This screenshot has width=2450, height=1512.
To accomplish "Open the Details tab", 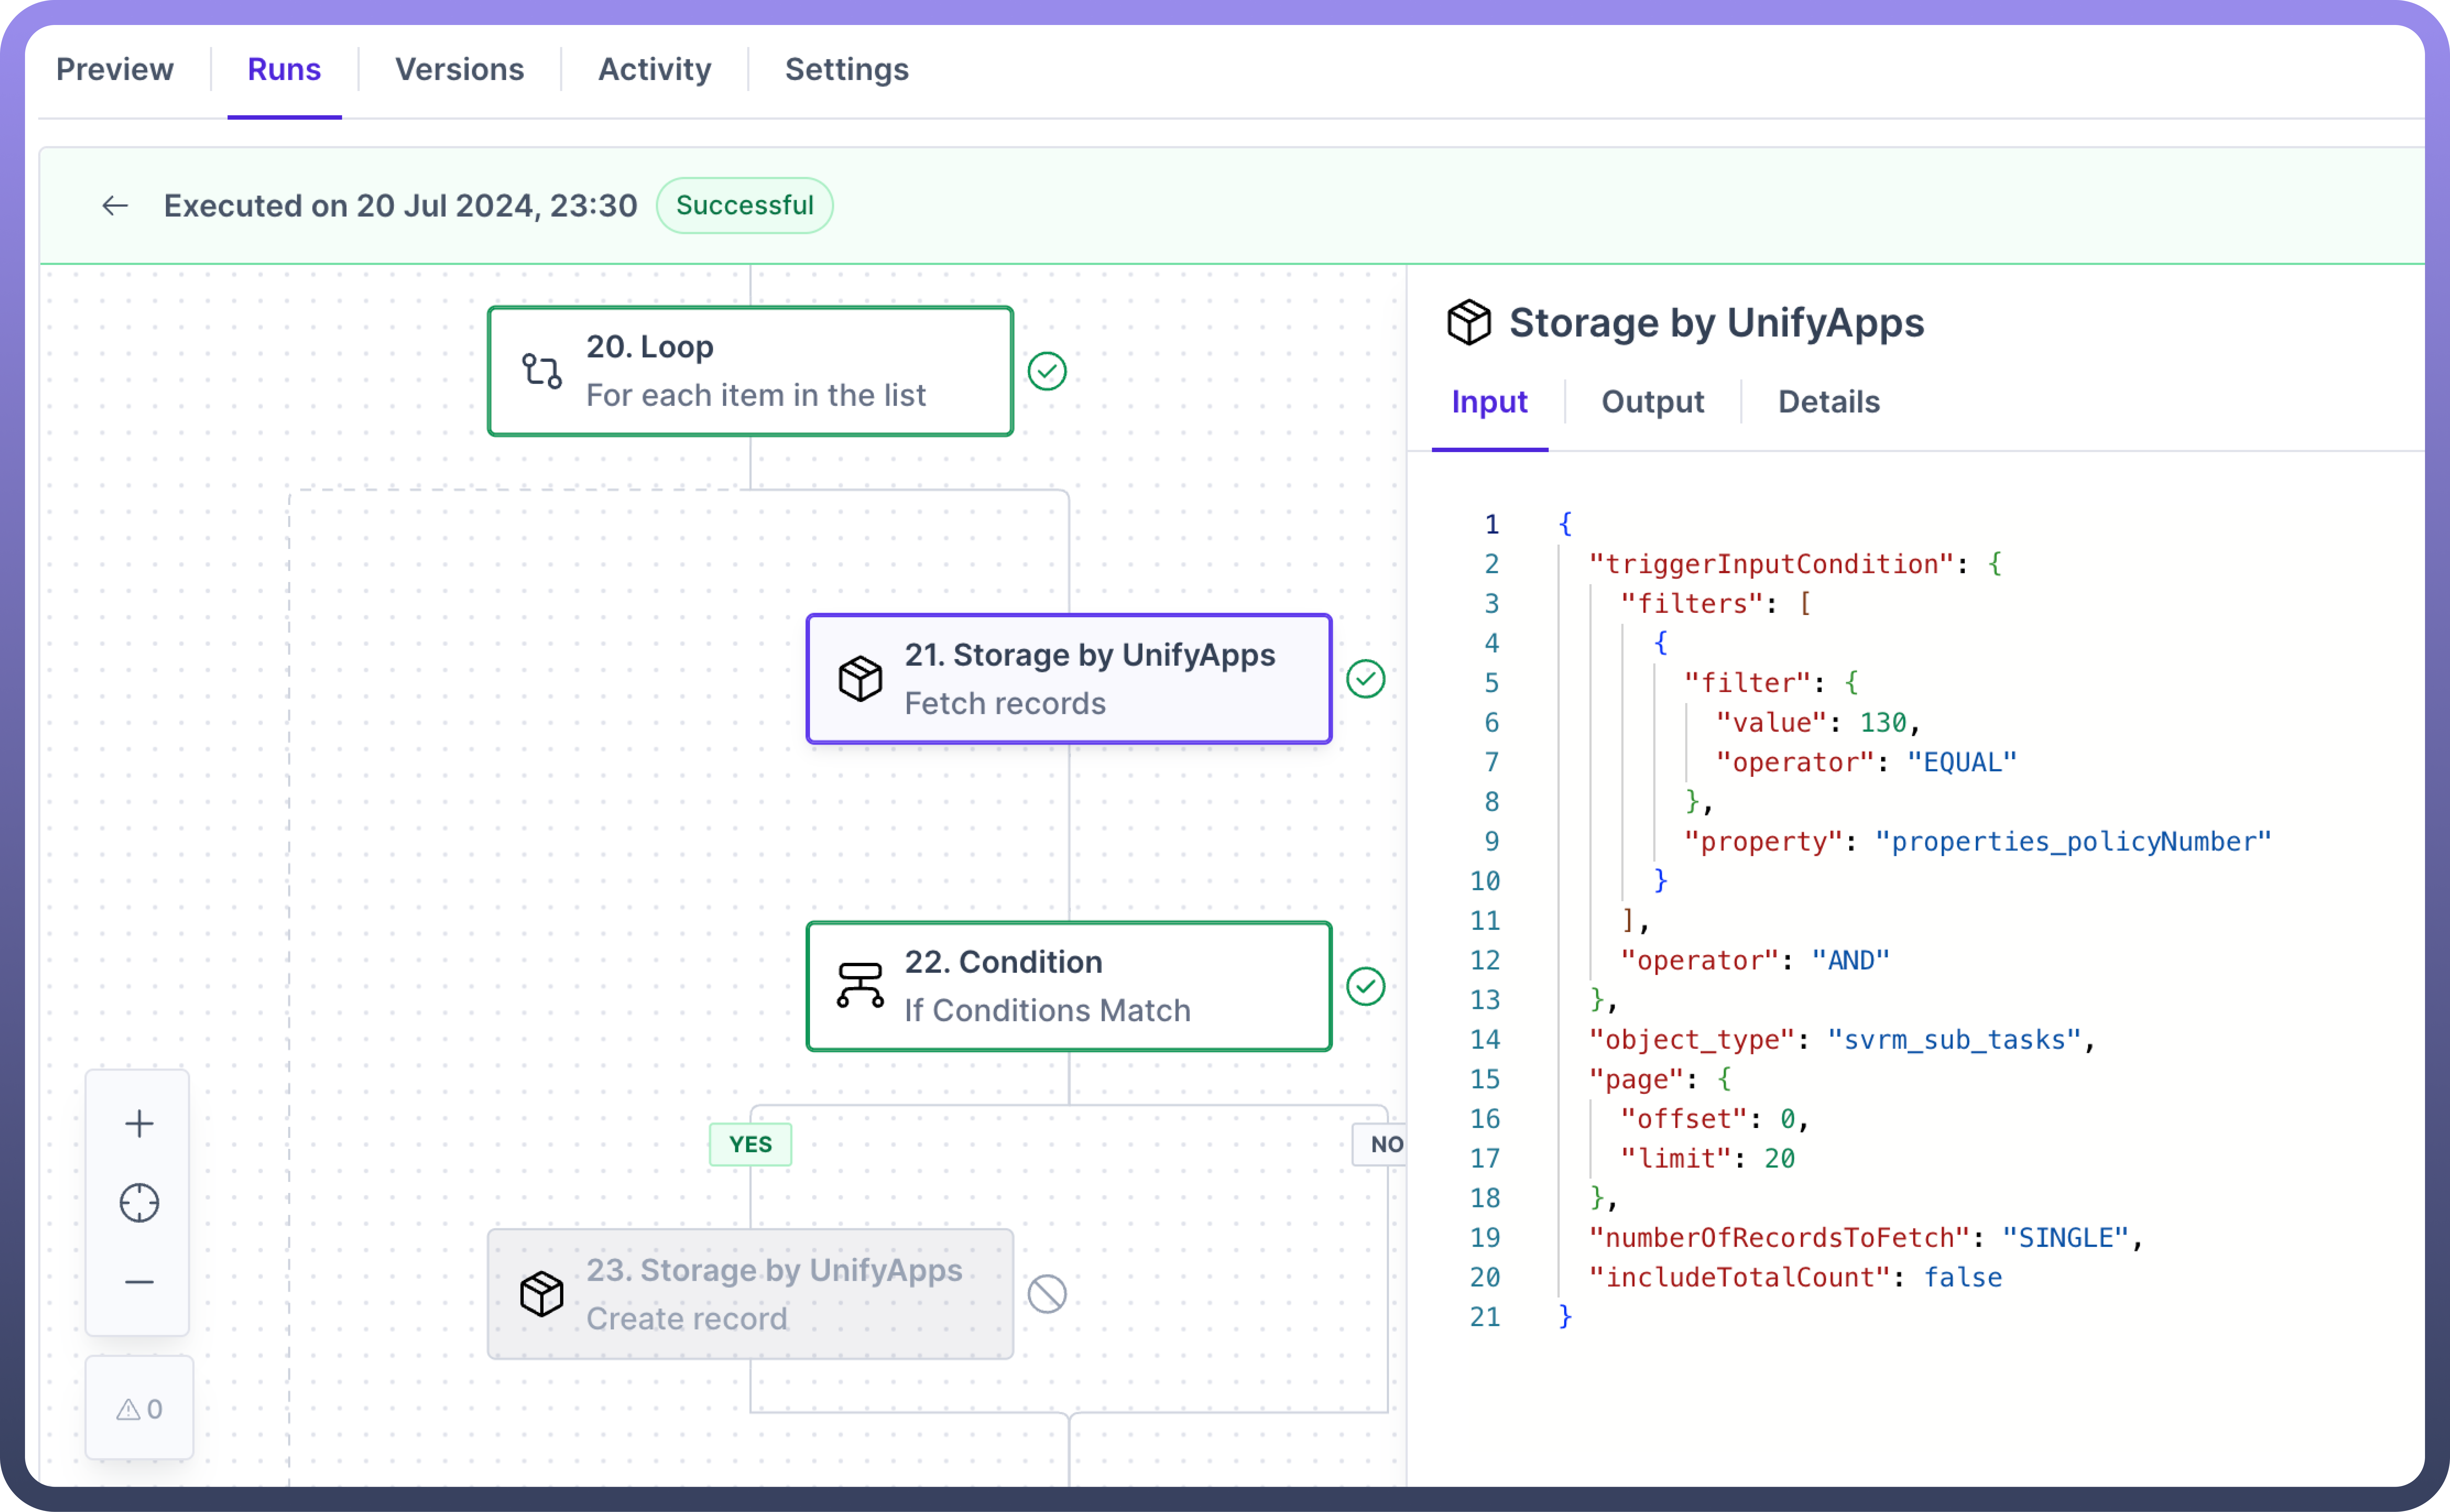I will (x=1828, y=402).
